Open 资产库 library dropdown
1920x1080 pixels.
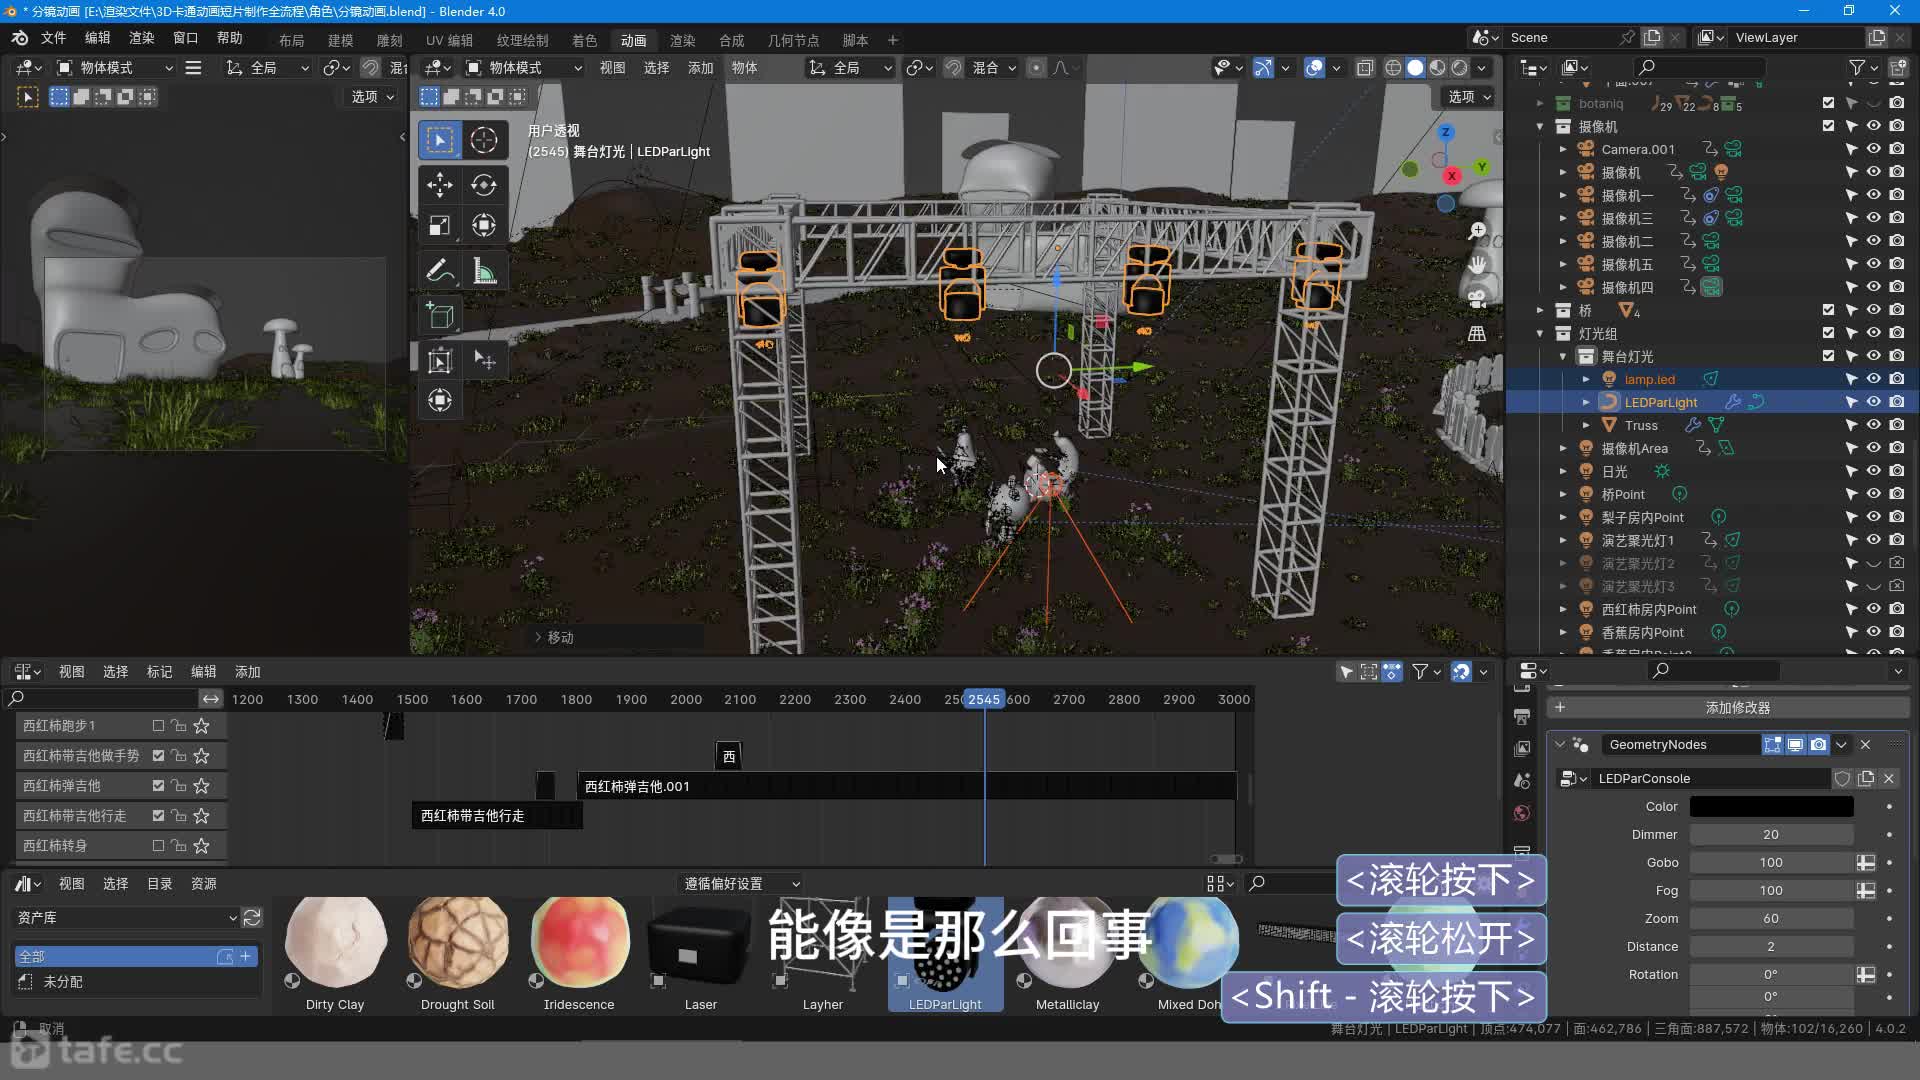pos(126,917)
